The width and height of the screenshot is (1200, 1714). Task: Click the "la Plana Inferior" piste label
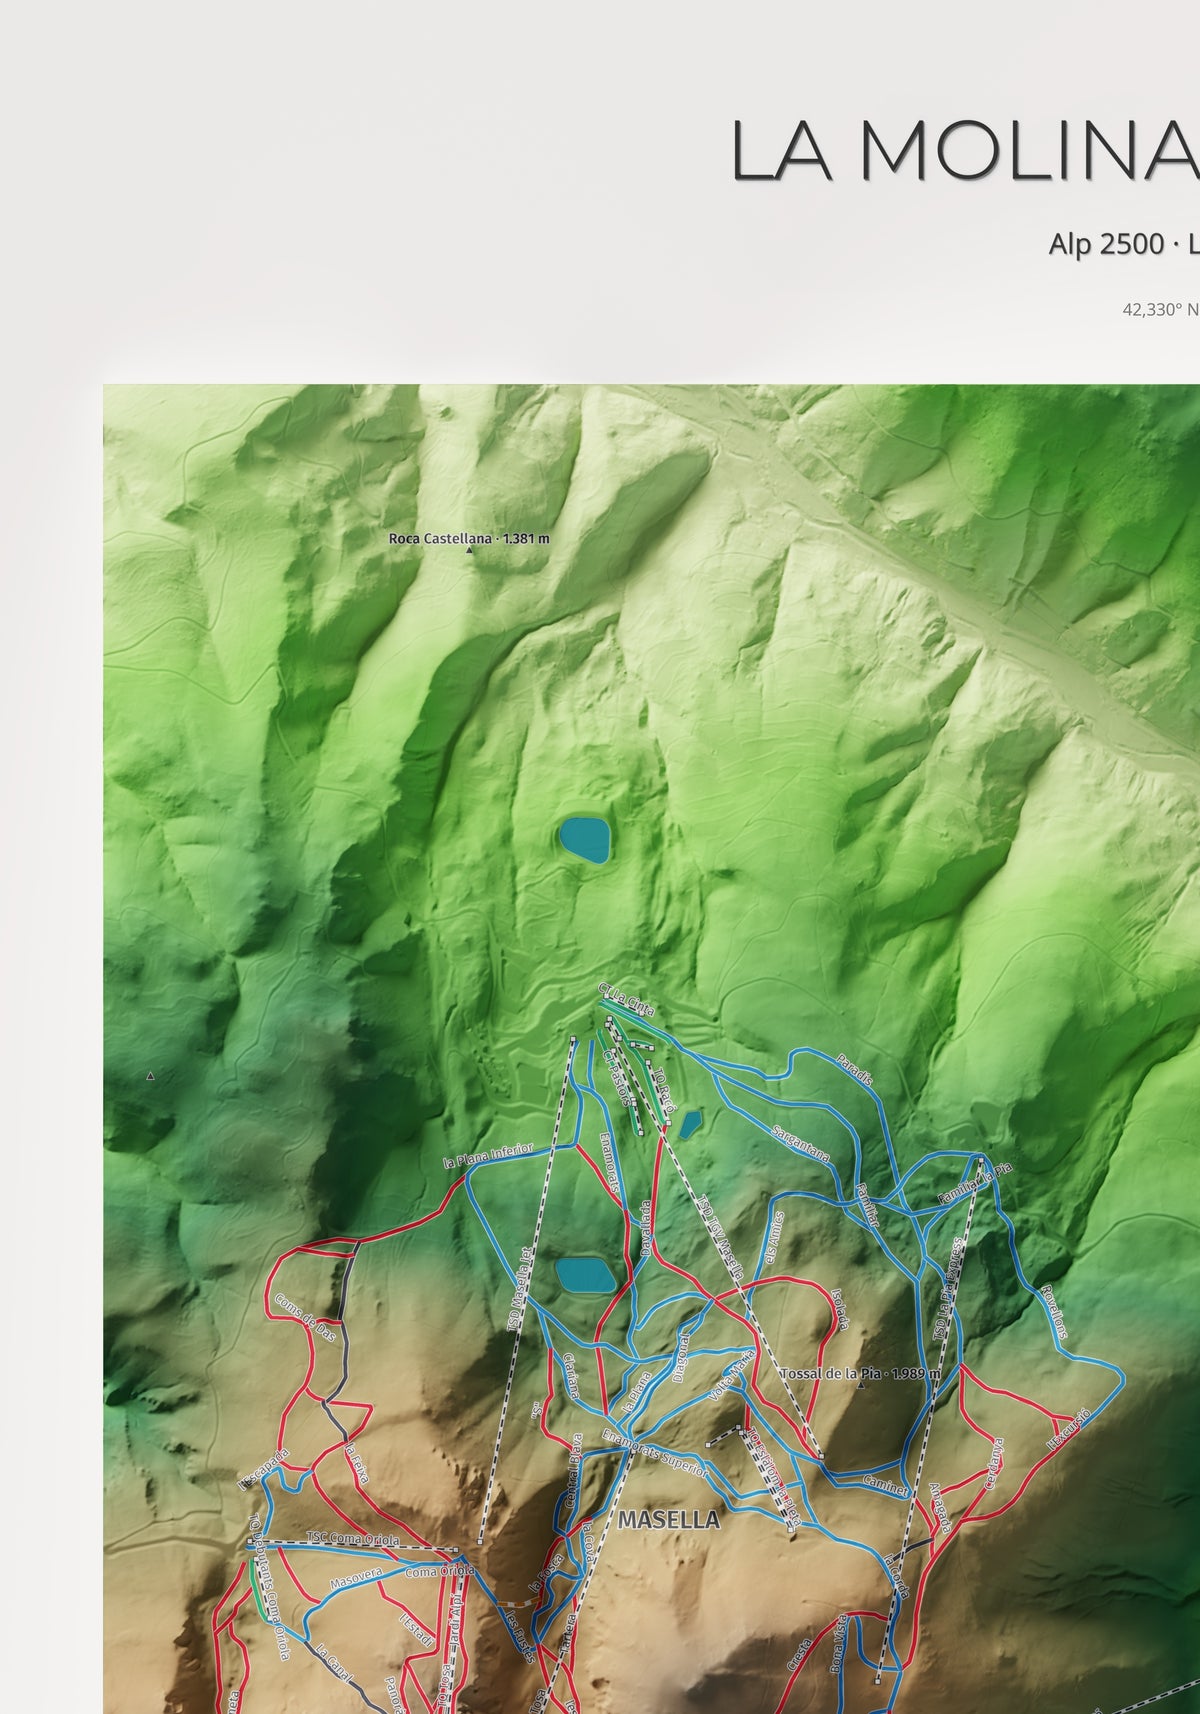pos(489,1156)
